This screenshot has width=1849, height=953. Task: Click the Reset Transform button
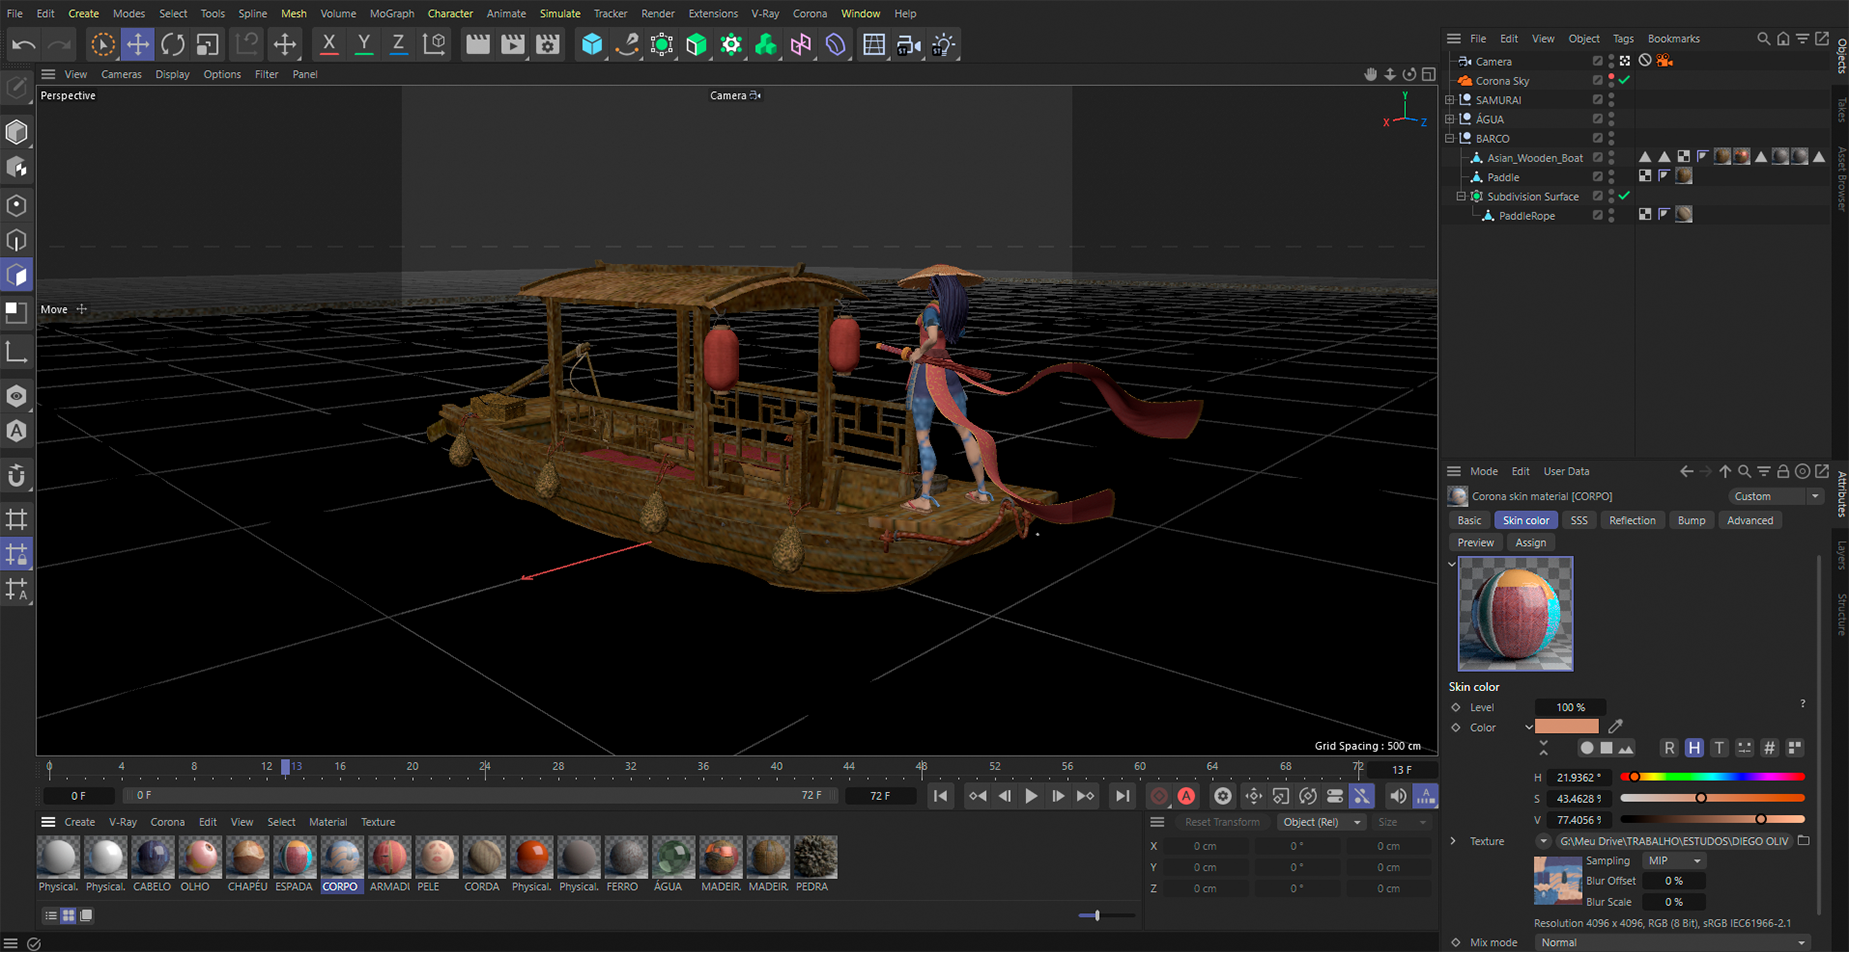pyautogui.click(x=1222, y=822)
